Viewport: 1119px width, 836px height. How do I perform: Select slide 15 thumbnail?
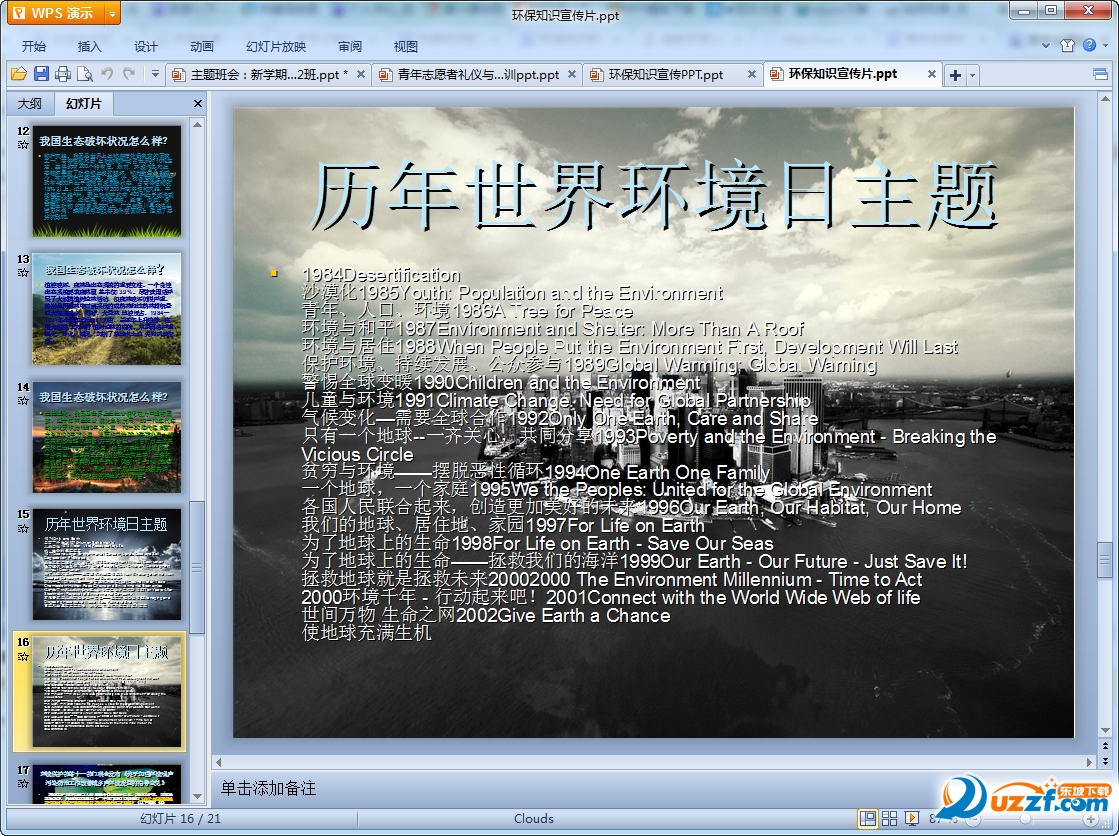(x=106, y=564)
